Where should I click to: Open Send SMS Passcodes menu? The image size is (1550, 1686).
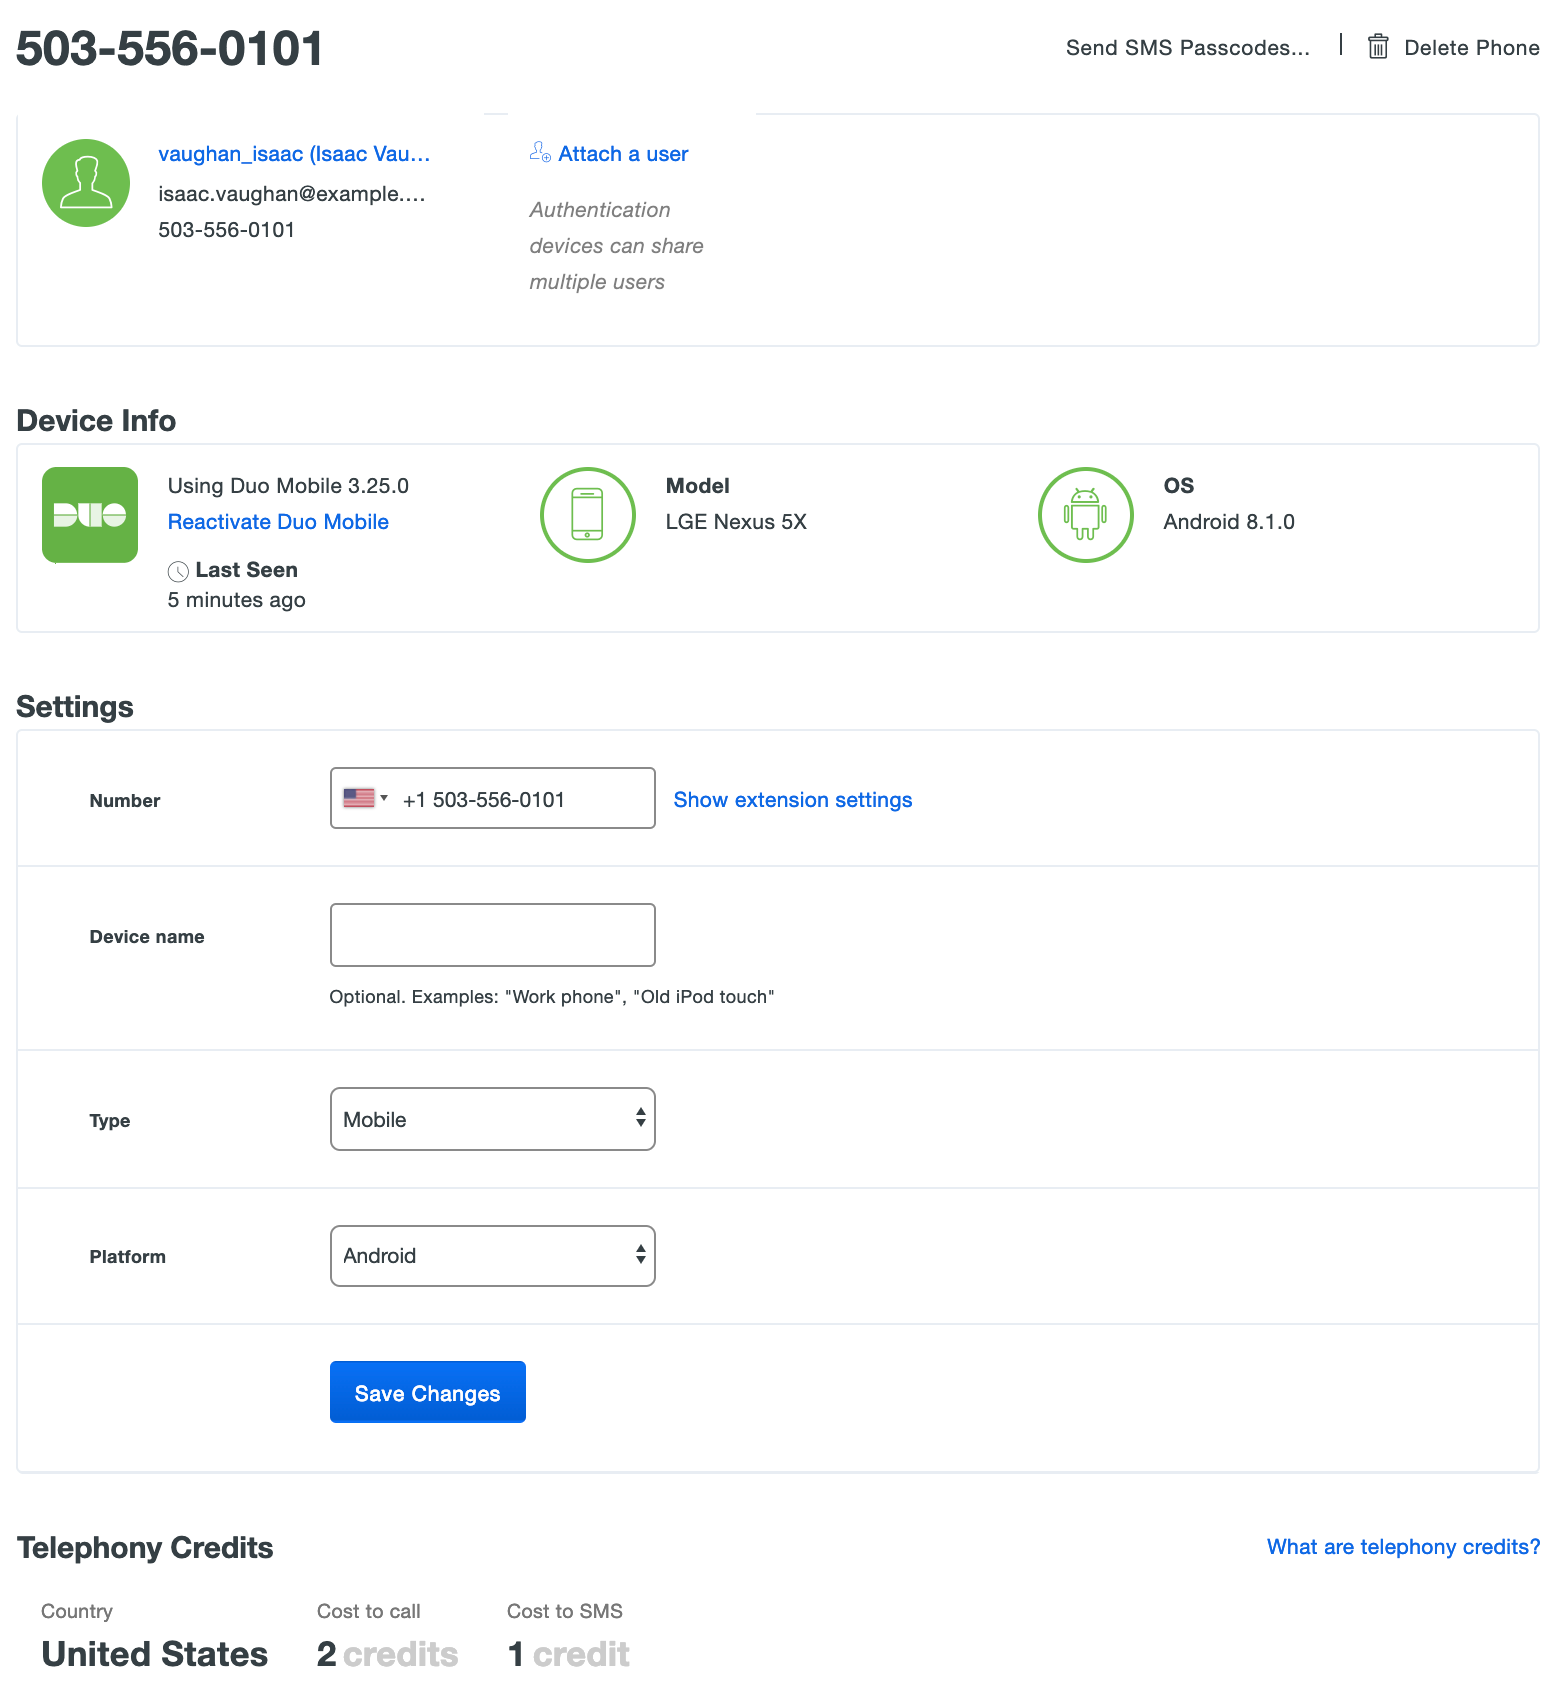point(1187,48)
